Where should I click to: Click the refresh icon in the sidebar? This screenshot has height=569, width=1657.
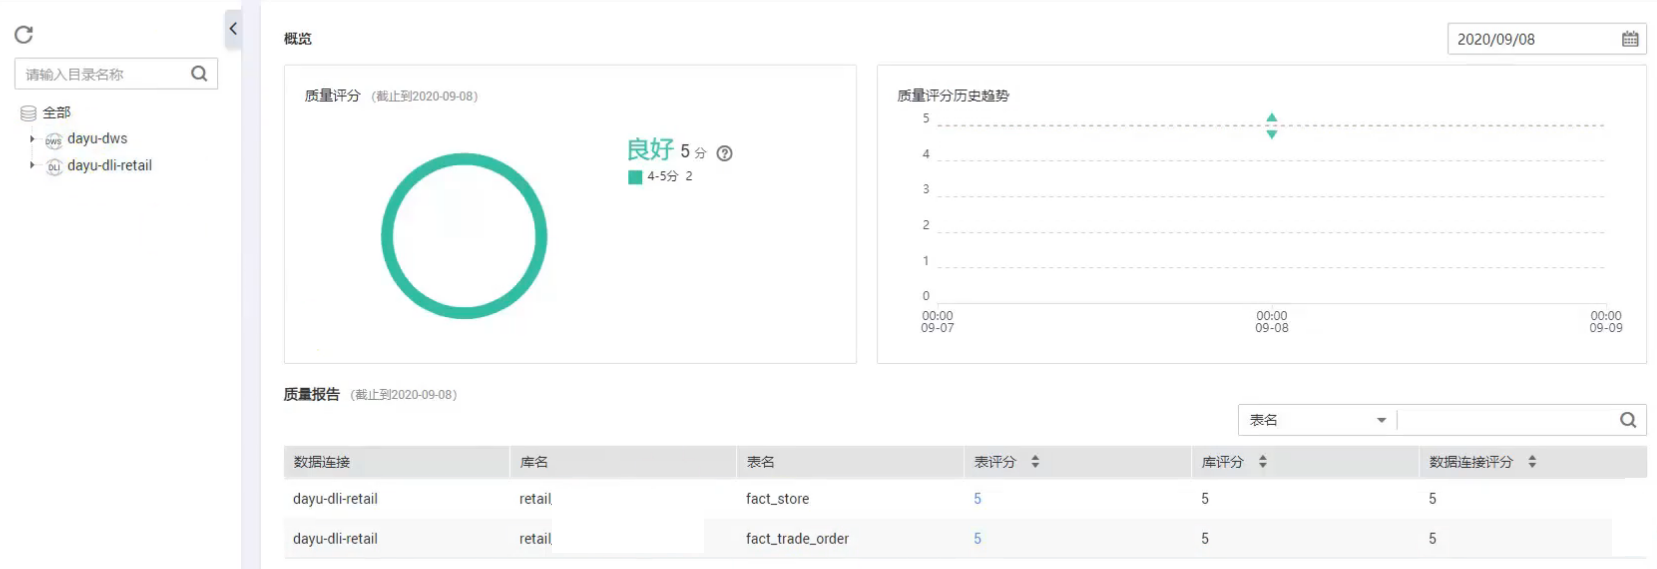pyautogui.click(x=24, y=35)
